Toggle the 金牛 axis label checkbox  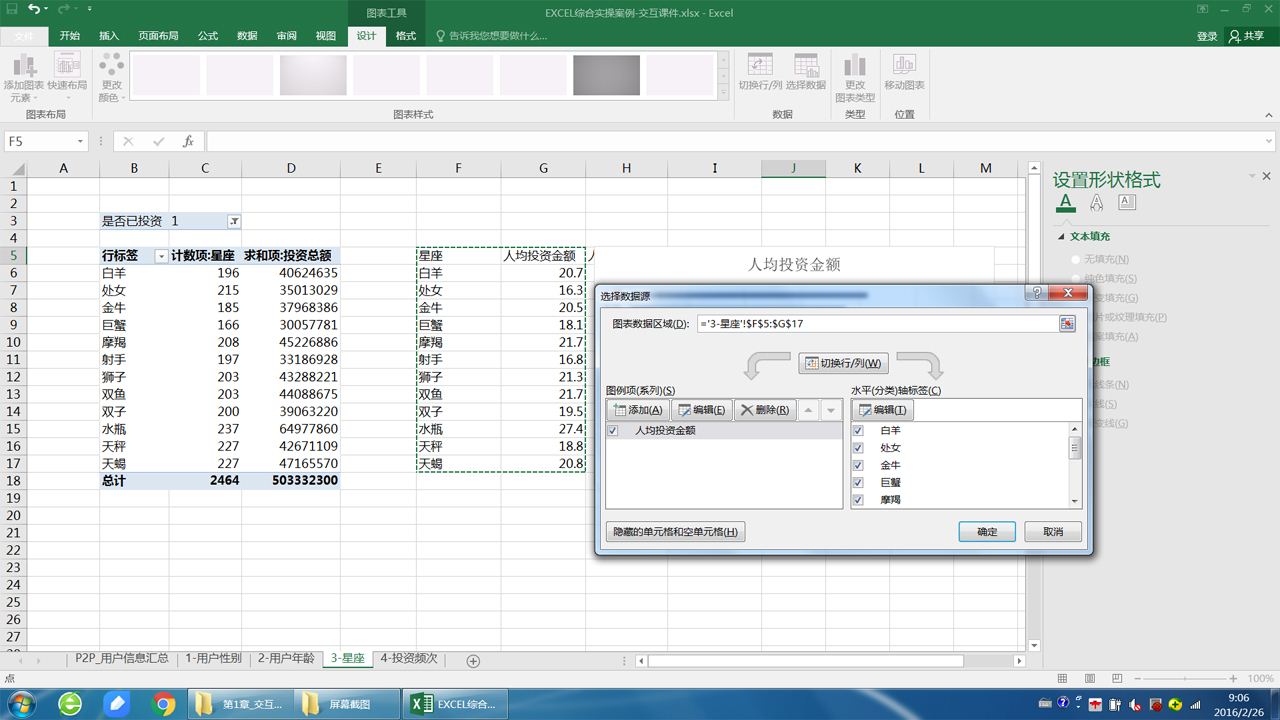[857, 465]
